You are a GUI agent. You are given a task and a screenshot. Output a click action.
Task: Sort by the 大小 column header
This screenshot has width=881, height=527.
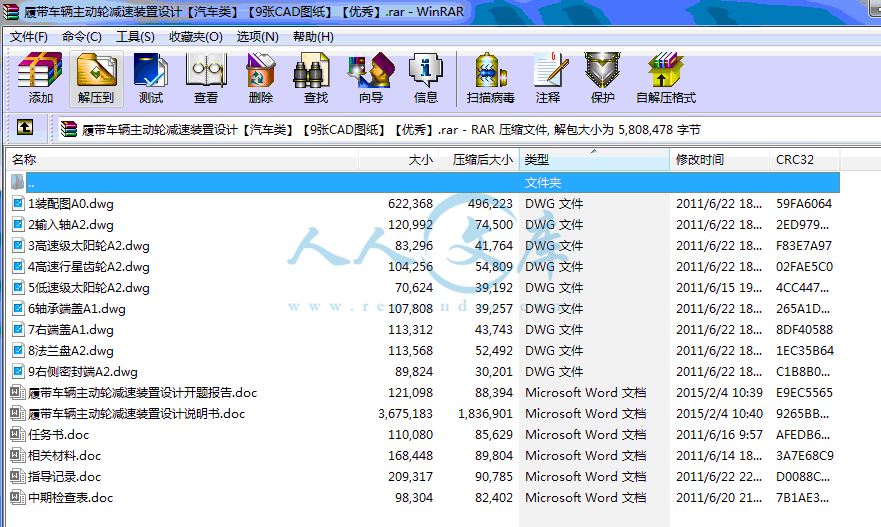(x=398, y=160)
